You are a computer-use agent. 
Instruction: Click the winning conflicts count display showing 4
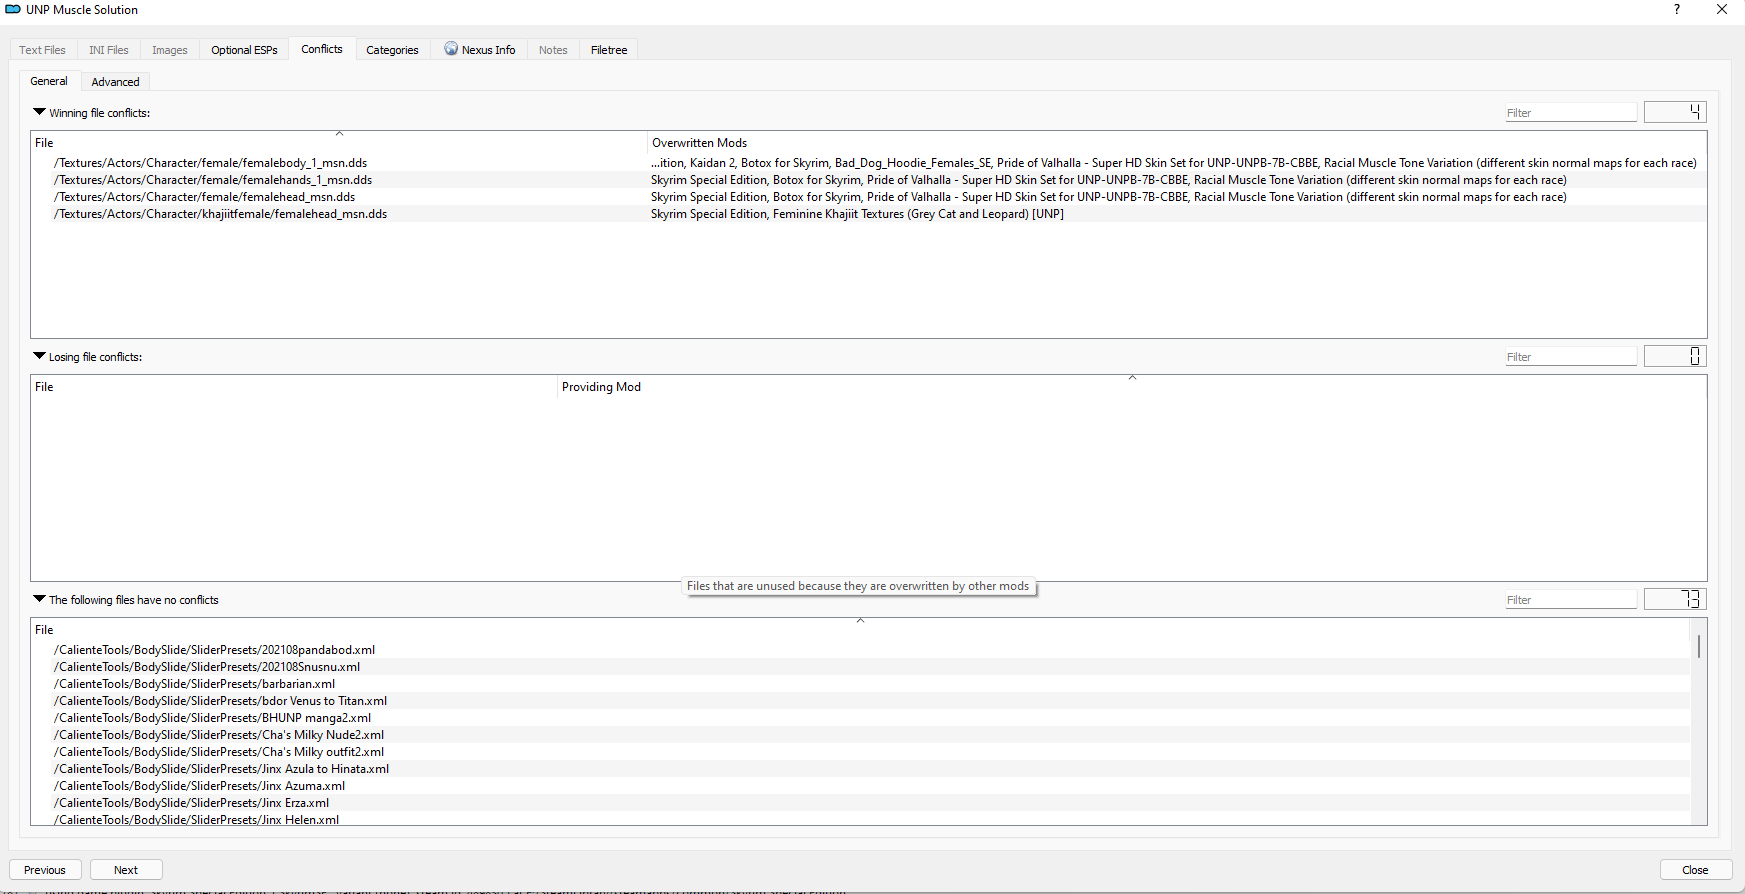pyautogui.click(x=1675, y=112)
